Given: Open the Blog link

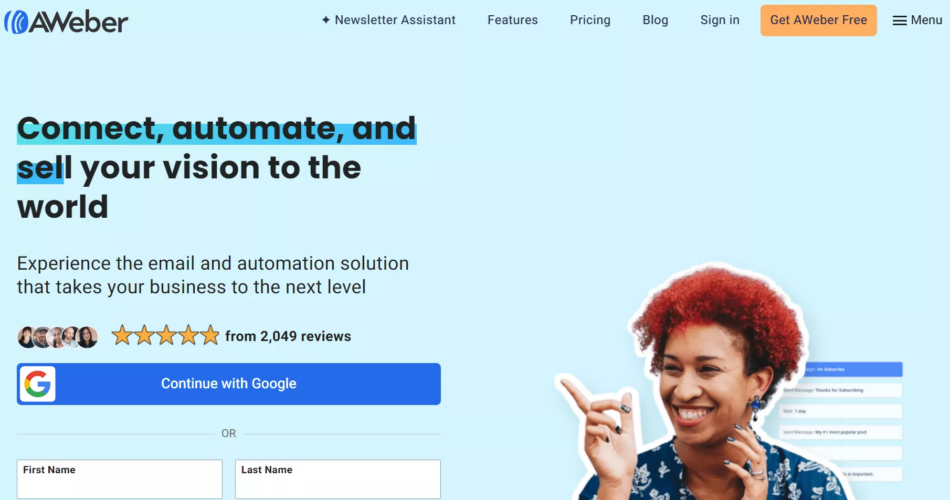Looking at the screenshot, I should pos(655,20).
